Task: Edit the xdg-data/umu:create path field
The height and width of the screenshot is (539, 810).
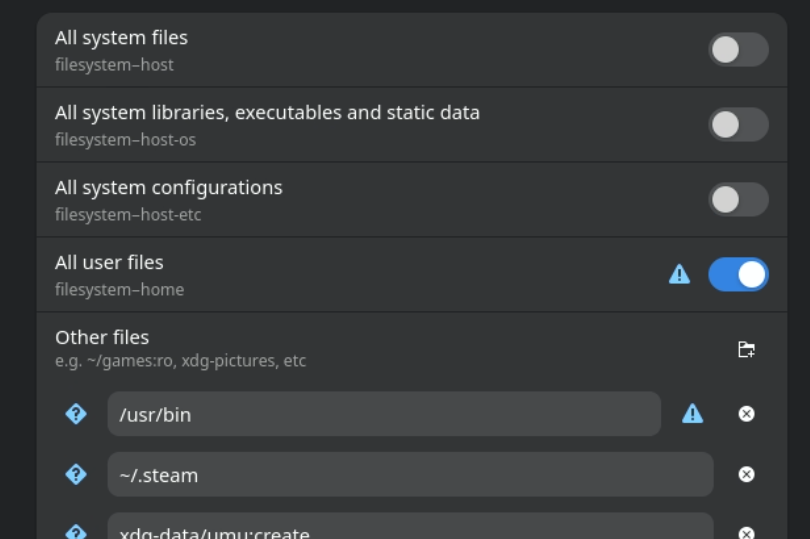Action: click(410, 530)
